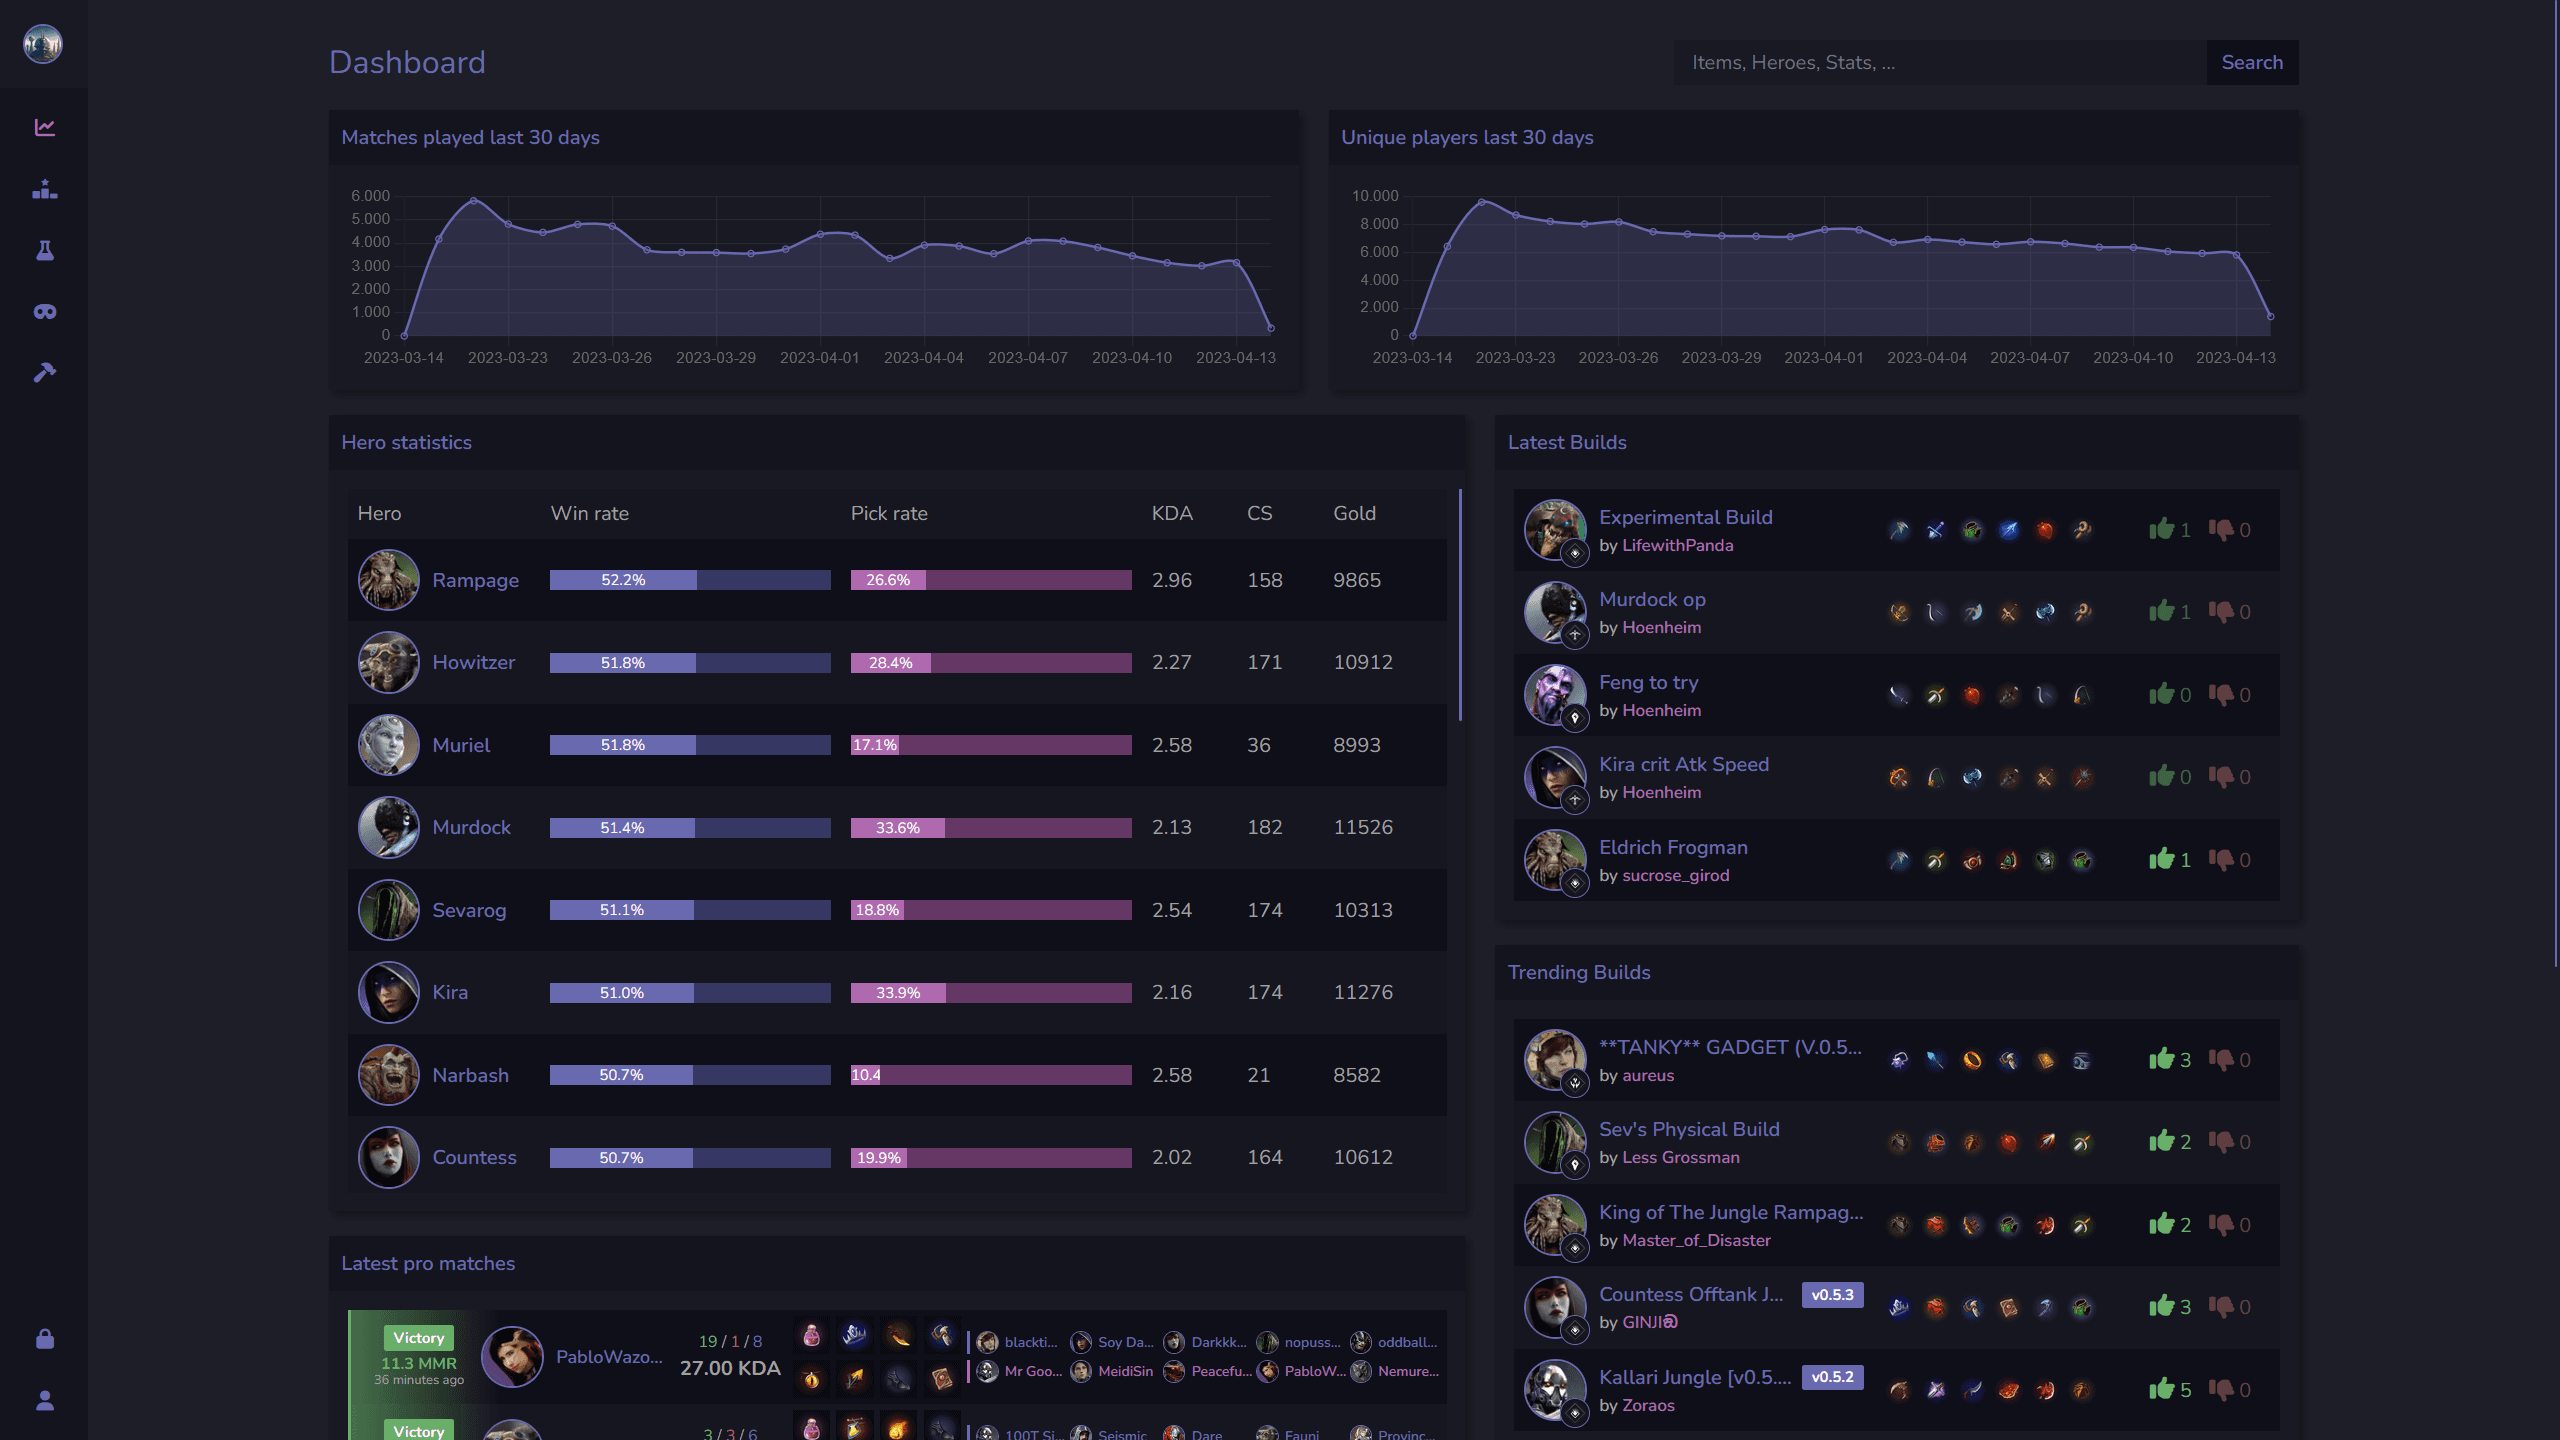The width and height of the screenshot is (2560, 1440).
Task: Open the statistics chart sidebar icon
Action: [x=44, y=127]
